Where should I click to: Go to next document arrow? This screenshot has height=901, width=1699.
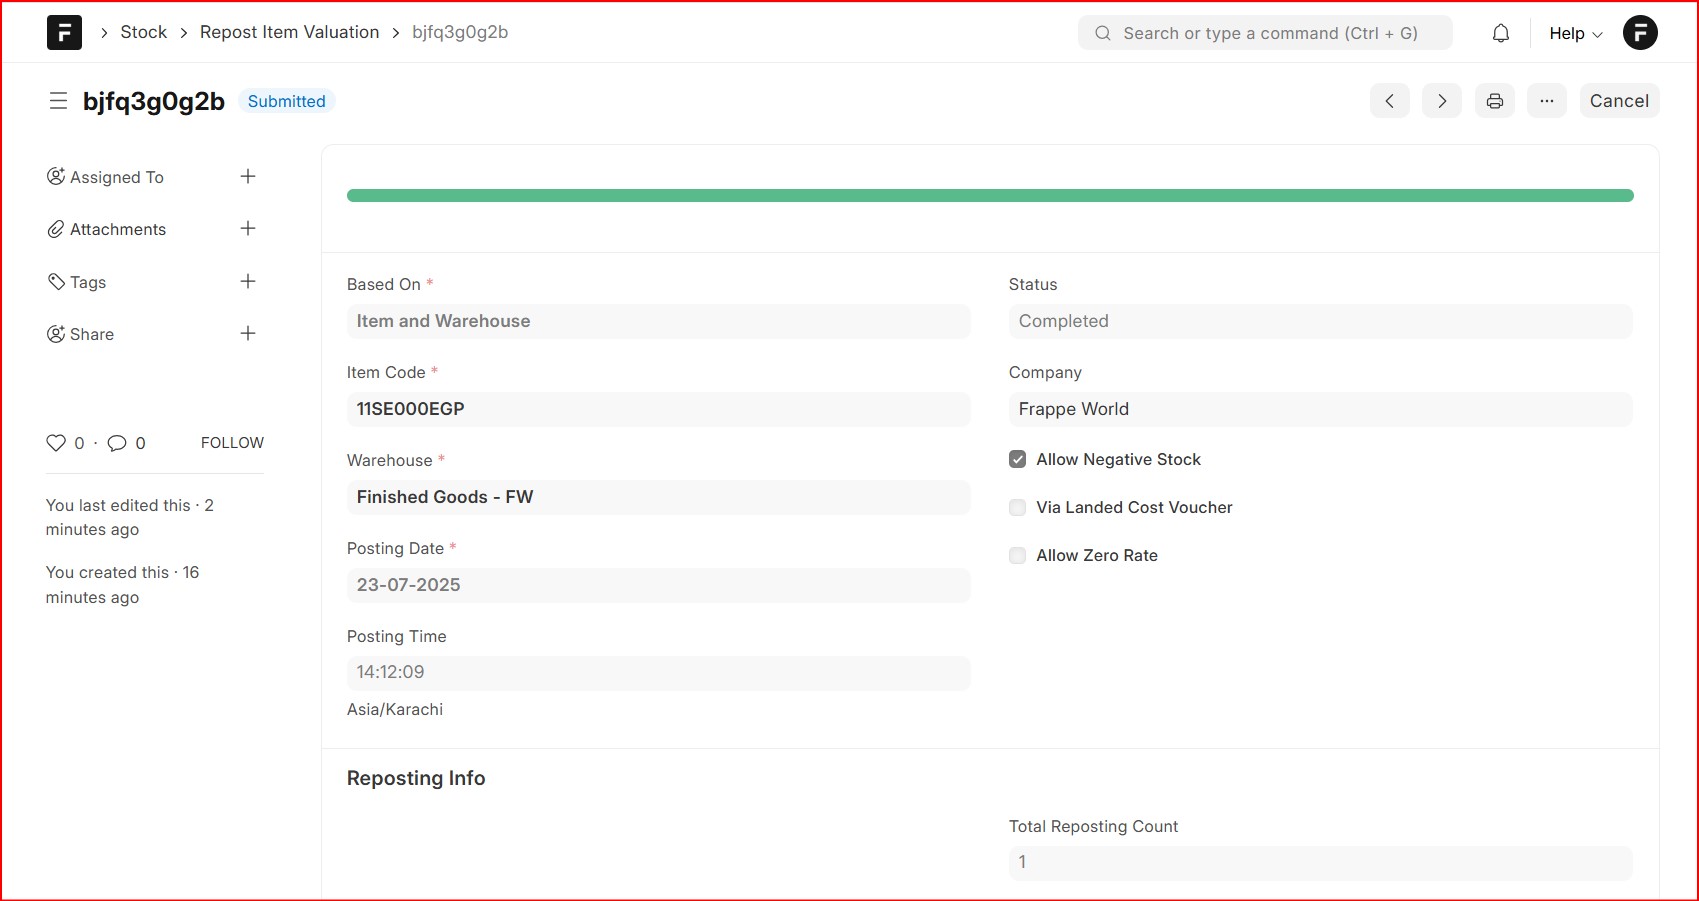[x=1442, y=101]
